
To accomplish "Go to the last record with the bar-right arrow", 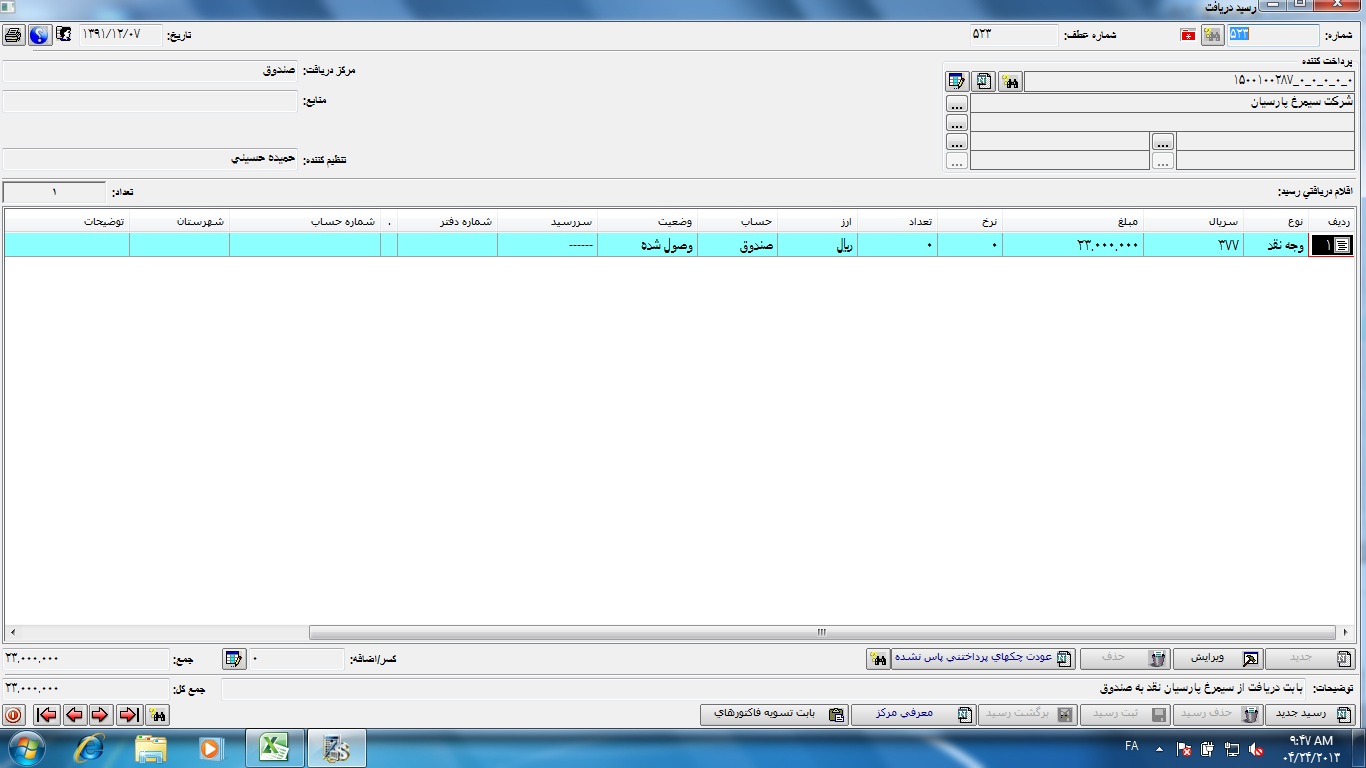I will 128,715.
